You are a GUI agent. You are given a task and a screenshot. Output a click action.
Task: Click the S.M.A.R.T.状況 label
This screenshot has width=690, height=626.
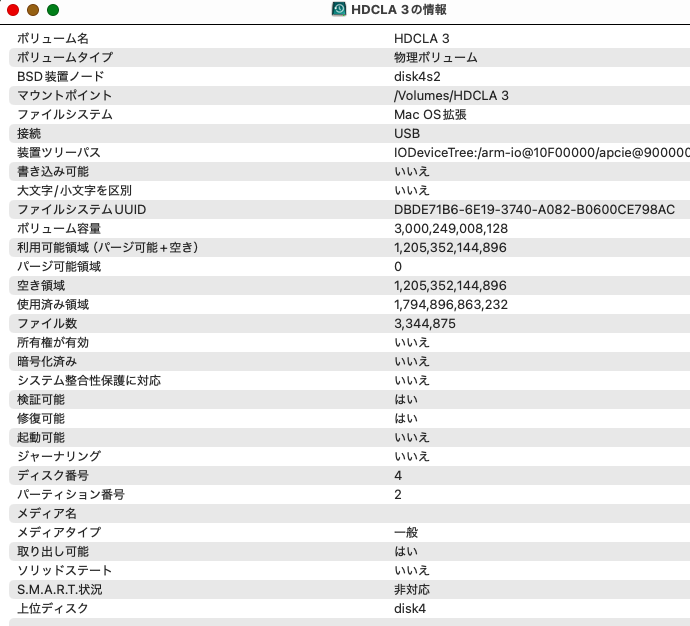(60, 589)
